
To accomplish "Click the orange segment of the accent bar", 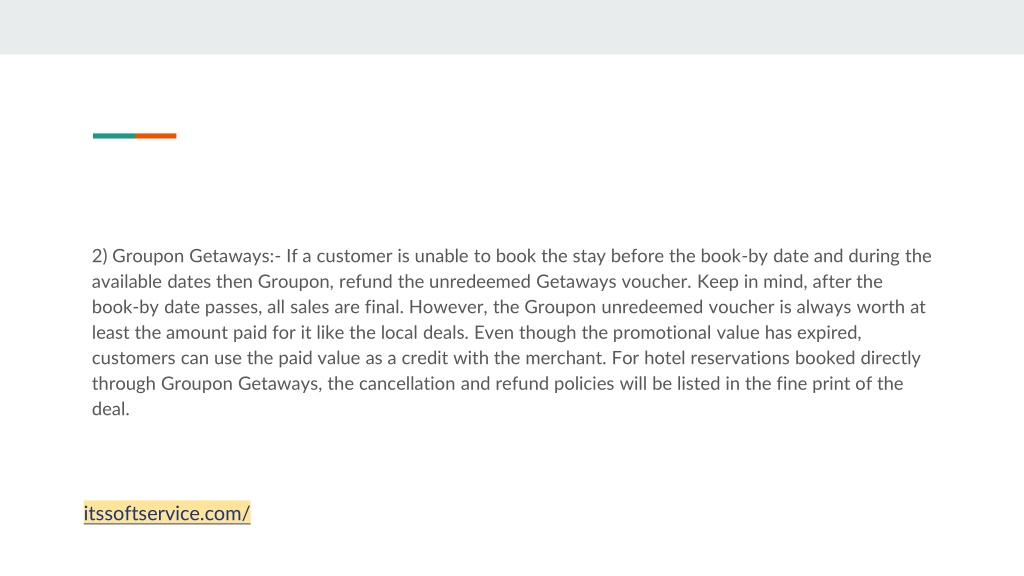I will tap(155, 136).
